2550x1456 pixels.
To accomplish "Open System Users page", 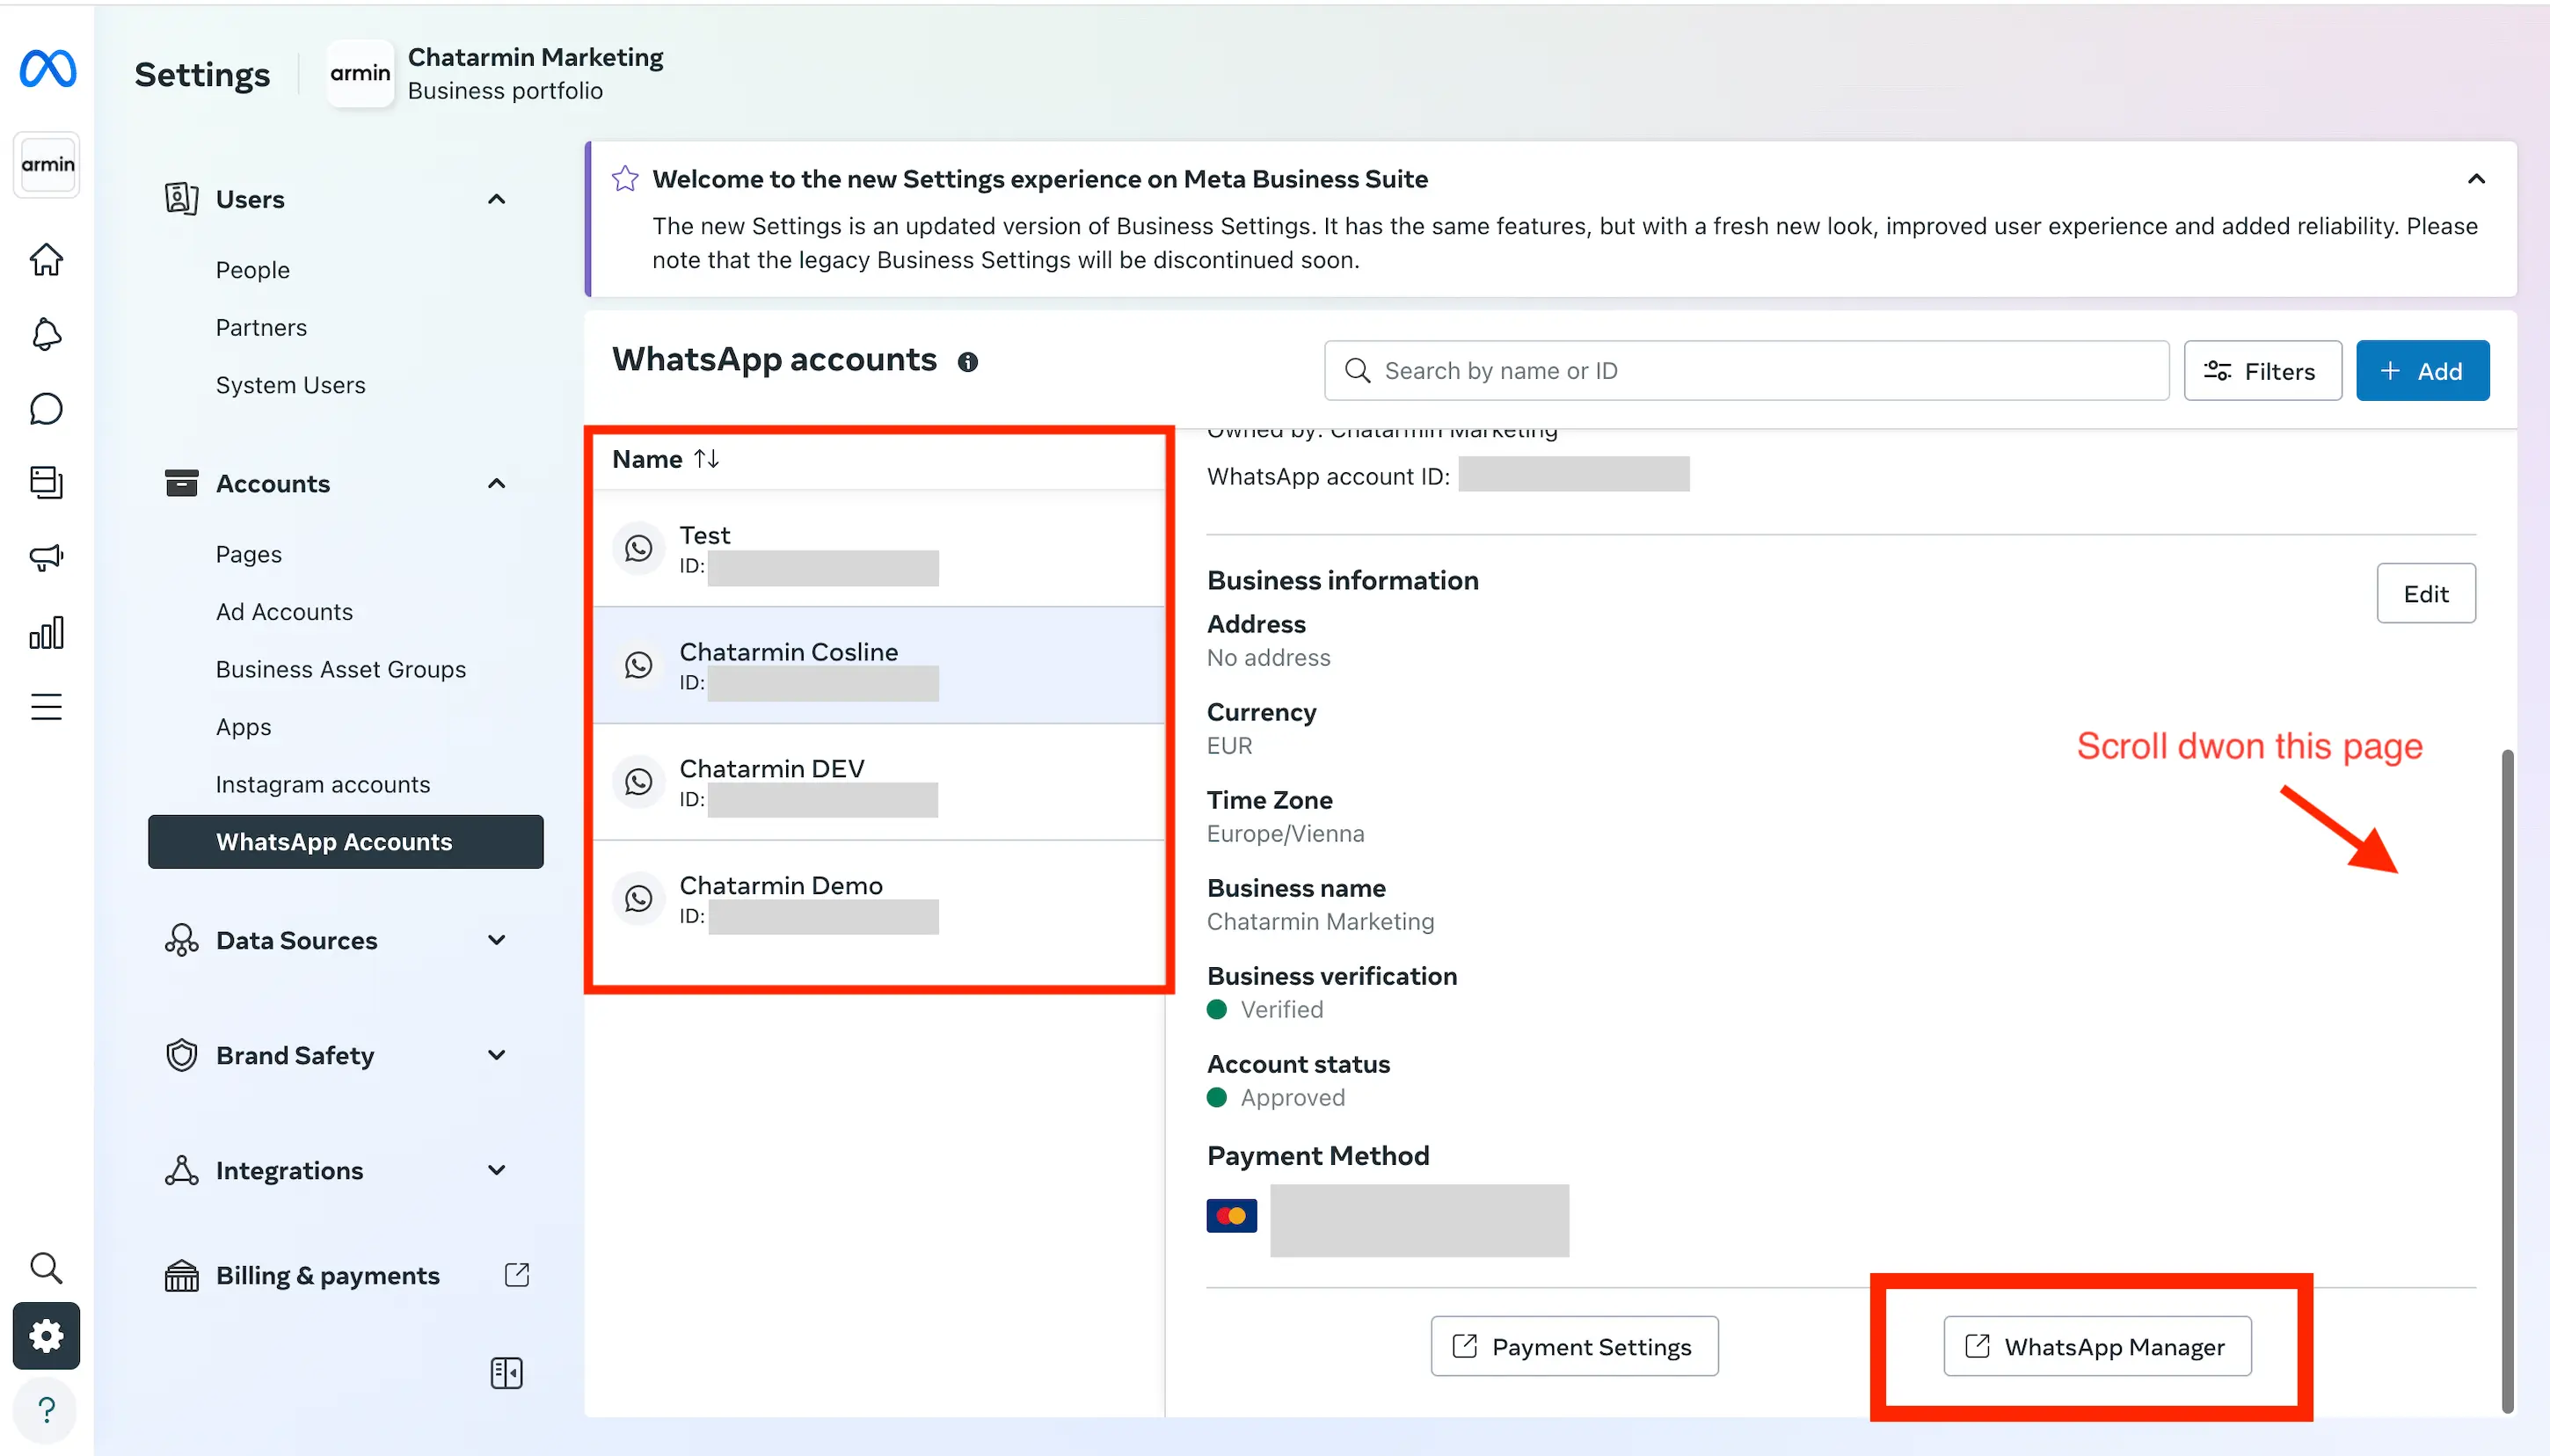I will [291, 385].
